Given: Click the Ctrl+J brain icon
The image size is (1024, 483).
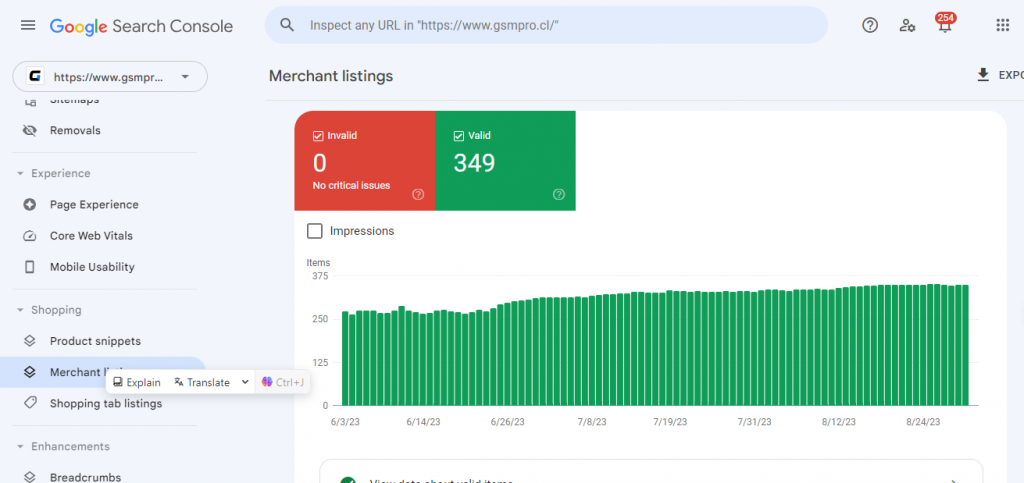Looking at the screenshot, I should pyautogui.click(x=266, y=382).
